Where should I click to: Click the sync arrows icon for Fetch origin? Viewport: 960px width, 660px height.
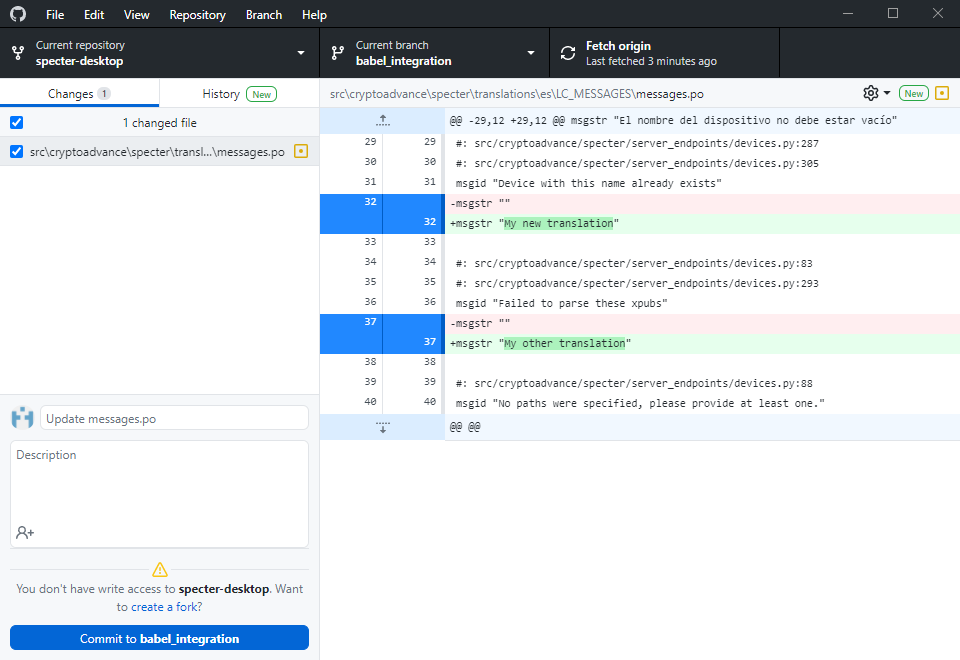point(568,53)
